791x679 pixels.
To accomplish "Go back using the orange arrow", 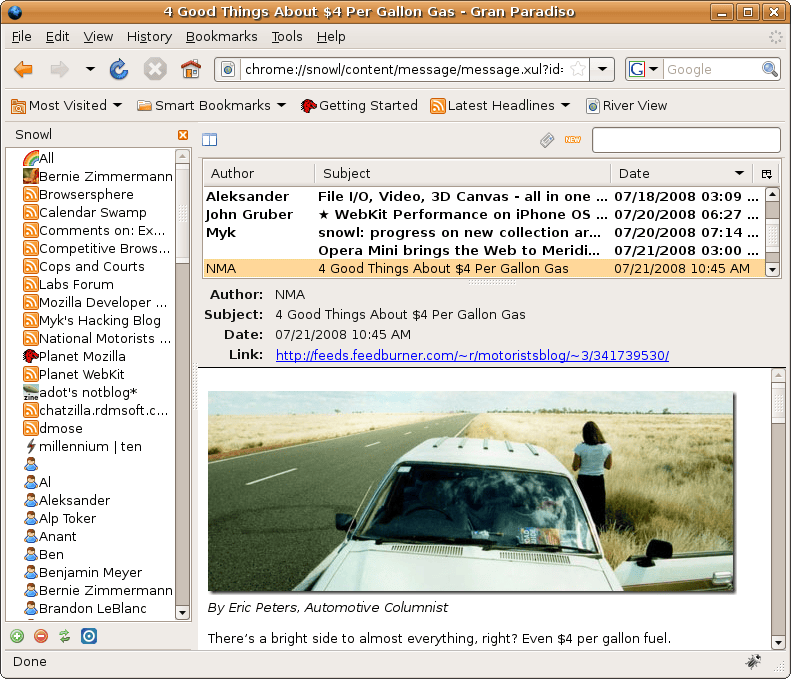I will (x=23, y=69).
